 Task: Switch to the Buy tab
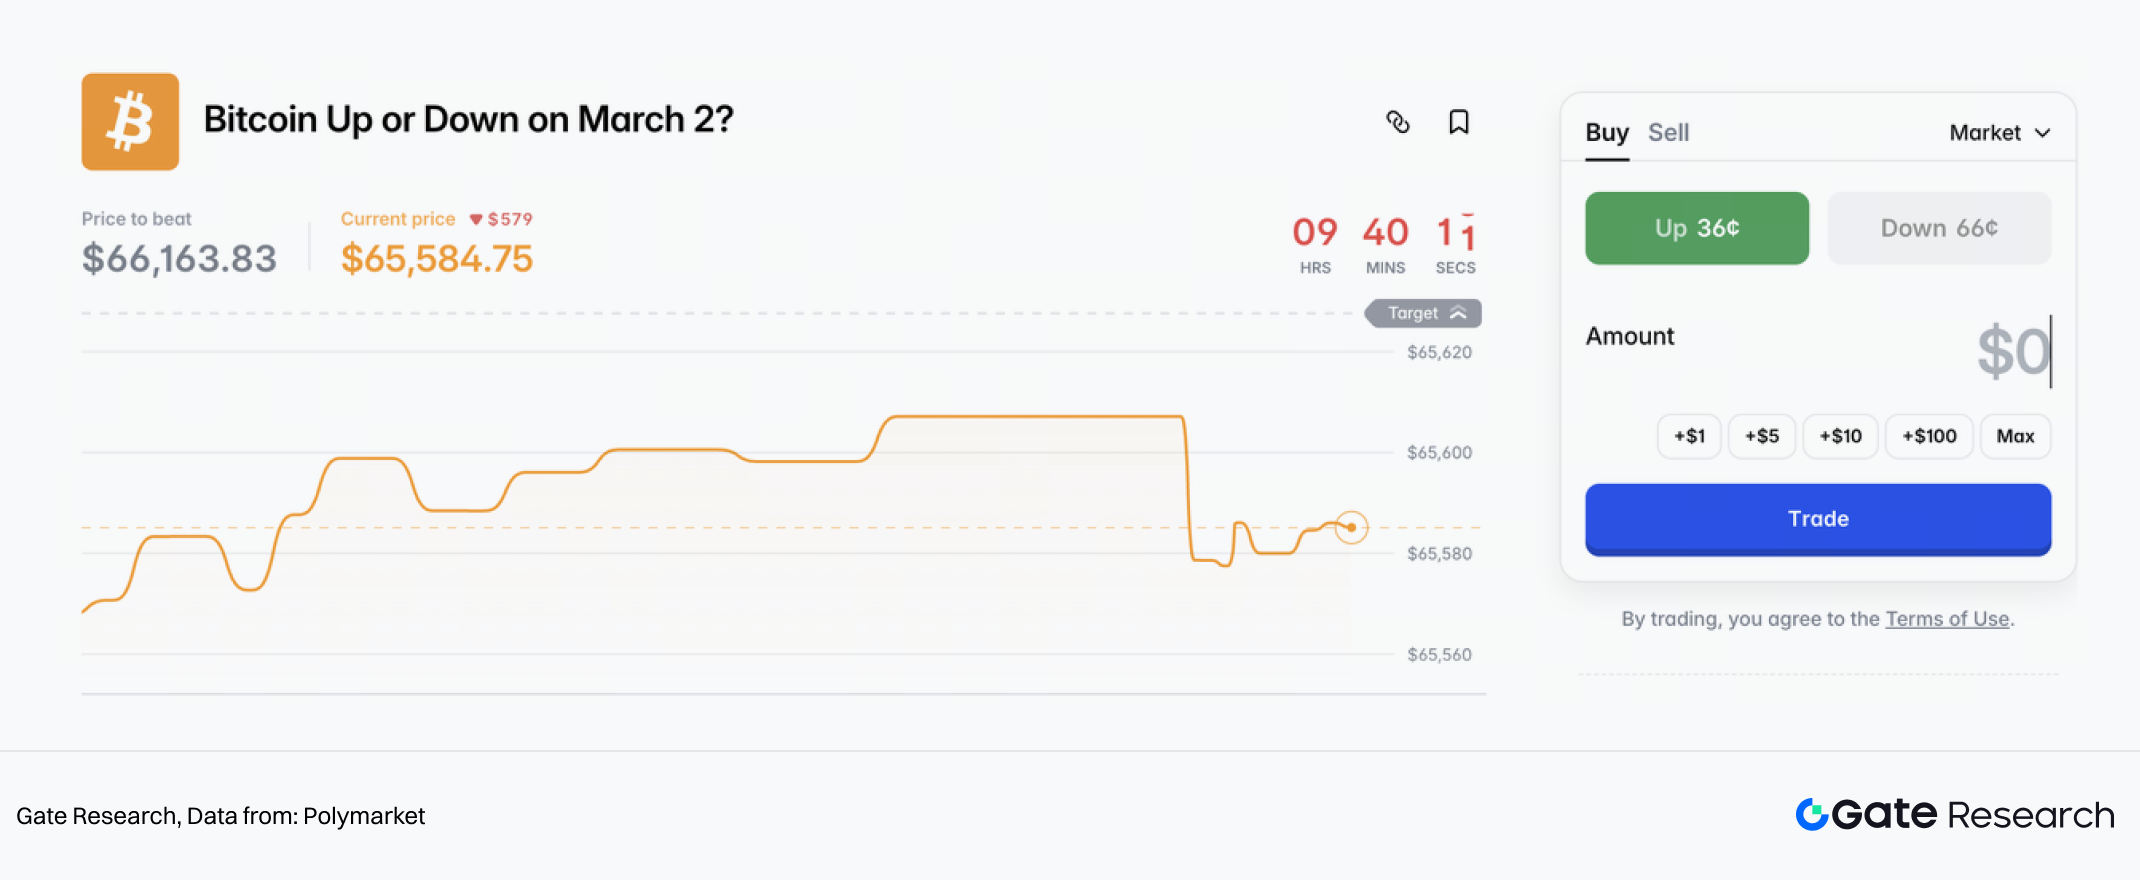[x=1607, y=133]
